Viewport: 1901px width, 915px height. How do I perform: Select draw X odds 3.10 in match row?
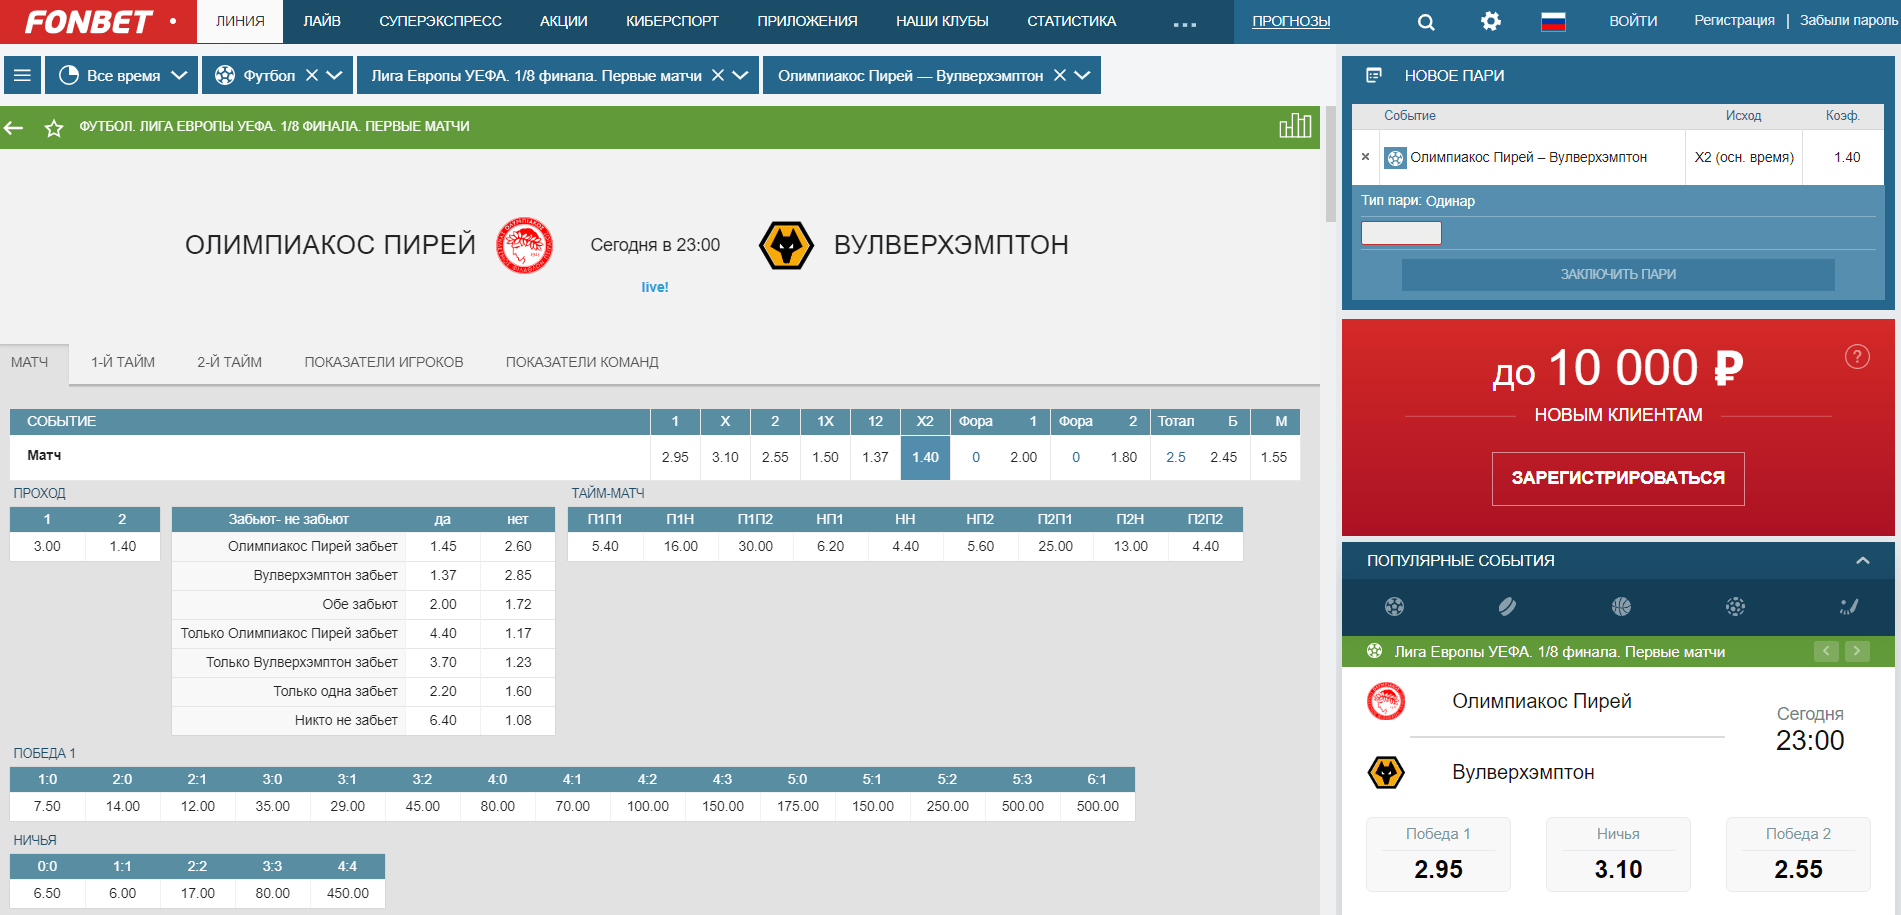725,457
